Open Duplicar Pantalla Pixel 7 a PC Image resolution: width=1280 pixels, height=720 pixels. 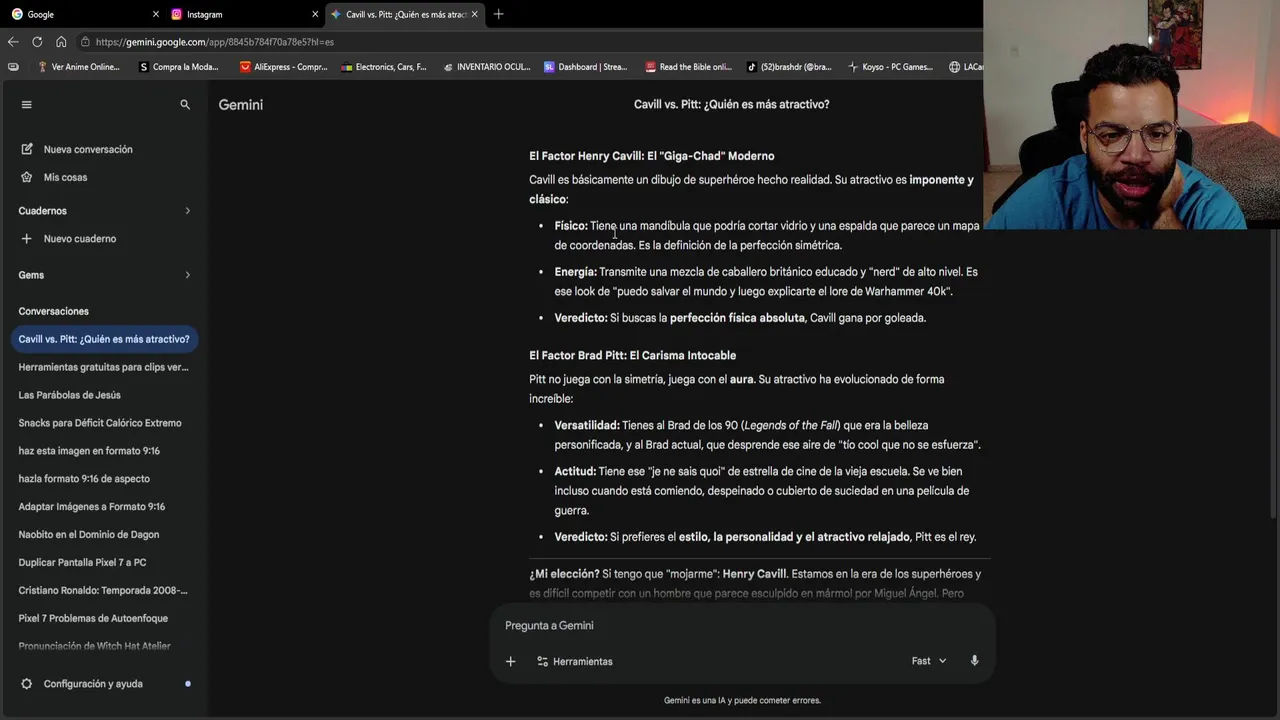104,563
